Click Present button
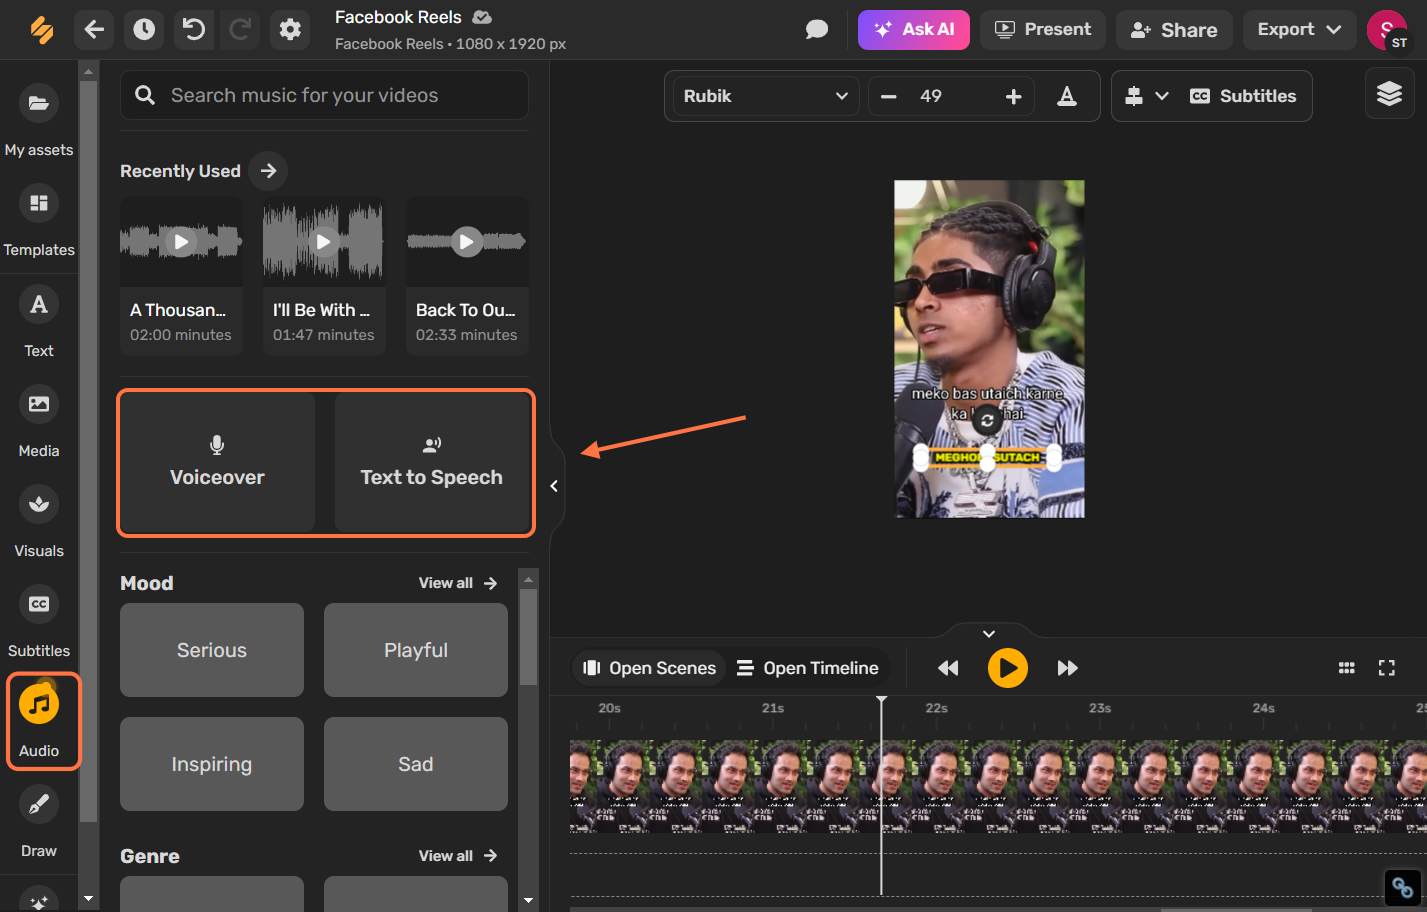1427x912 pixels. 1043,30
